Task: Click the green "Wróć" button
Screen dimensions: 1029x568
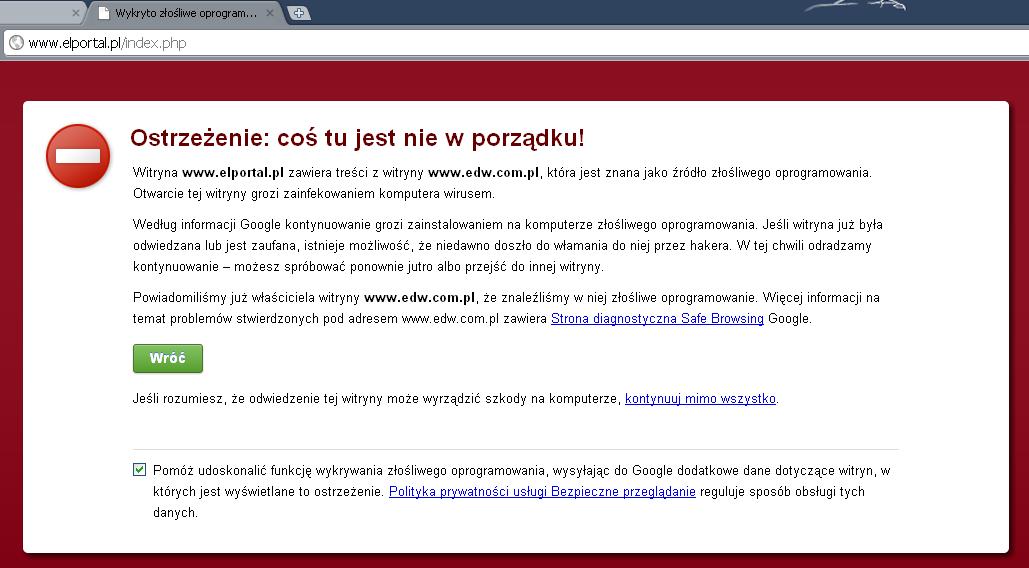Action: point(168,358)
